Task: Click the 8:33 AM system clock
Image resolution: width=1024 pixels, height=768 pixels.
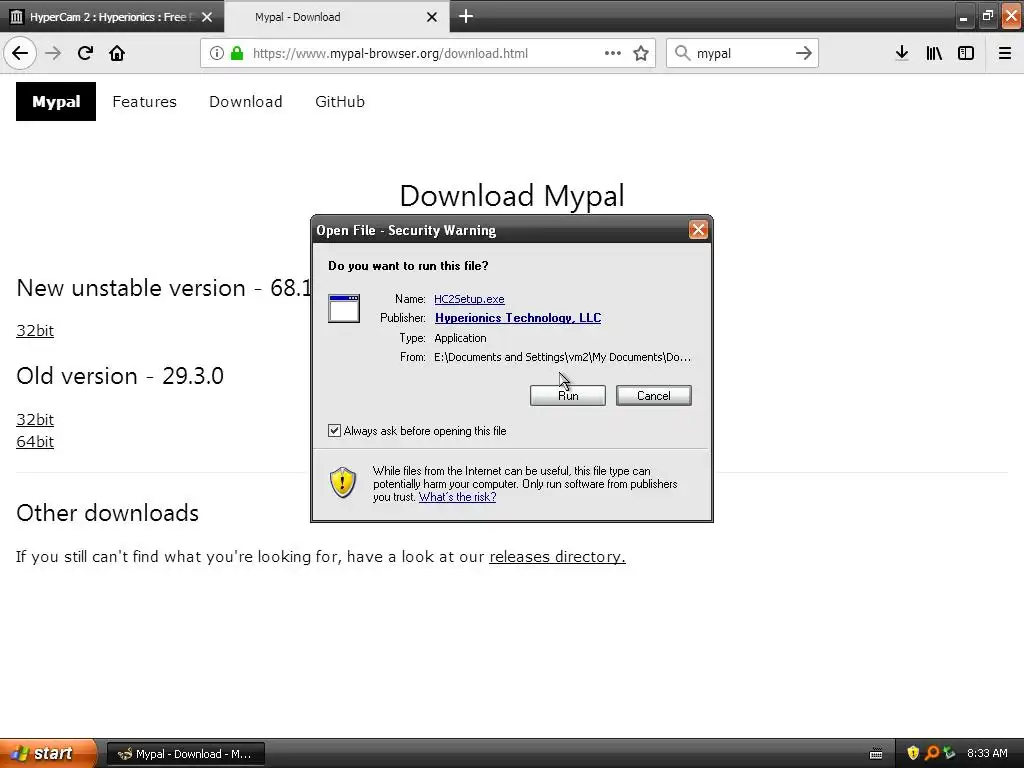Action: 987,753
